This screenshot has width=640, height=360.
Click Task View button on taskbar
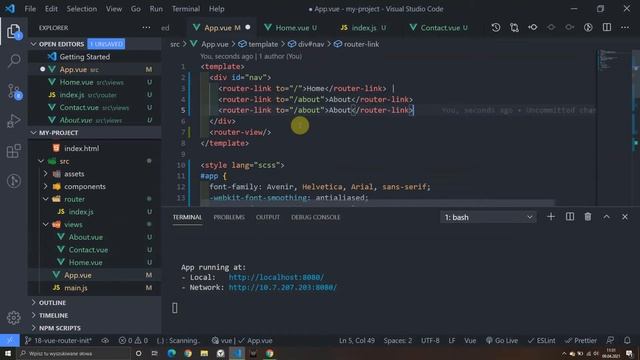pyautogui.click(x=155, y=353)
